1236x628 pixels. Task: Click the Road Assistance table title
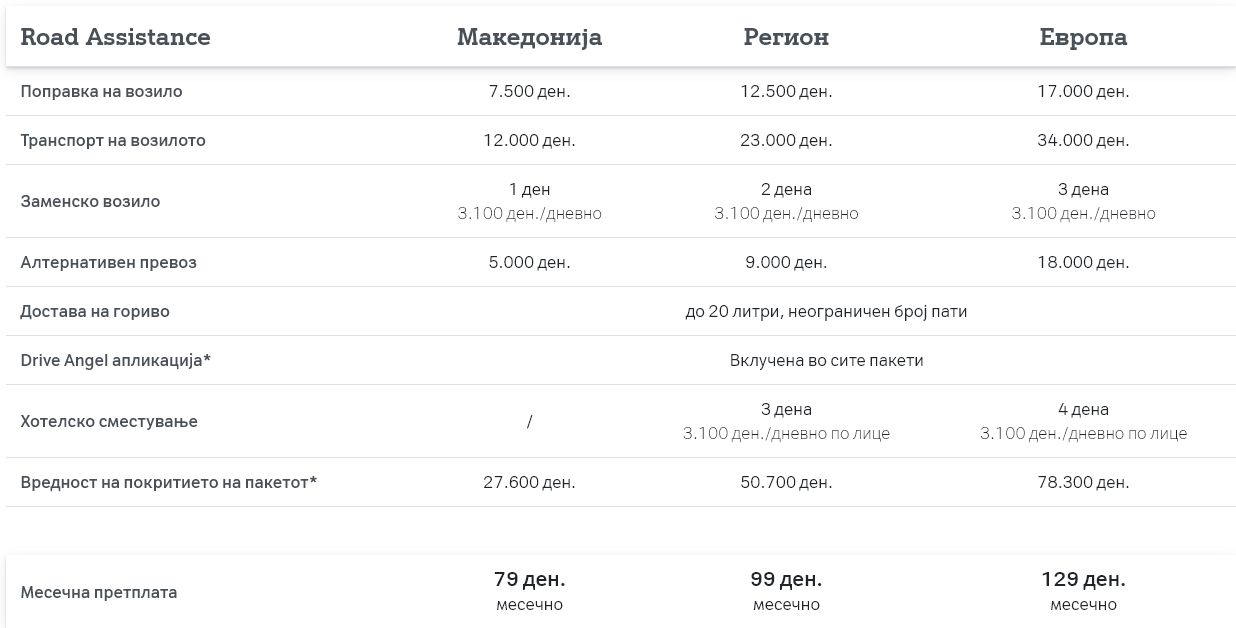click(x=115, y=37)
